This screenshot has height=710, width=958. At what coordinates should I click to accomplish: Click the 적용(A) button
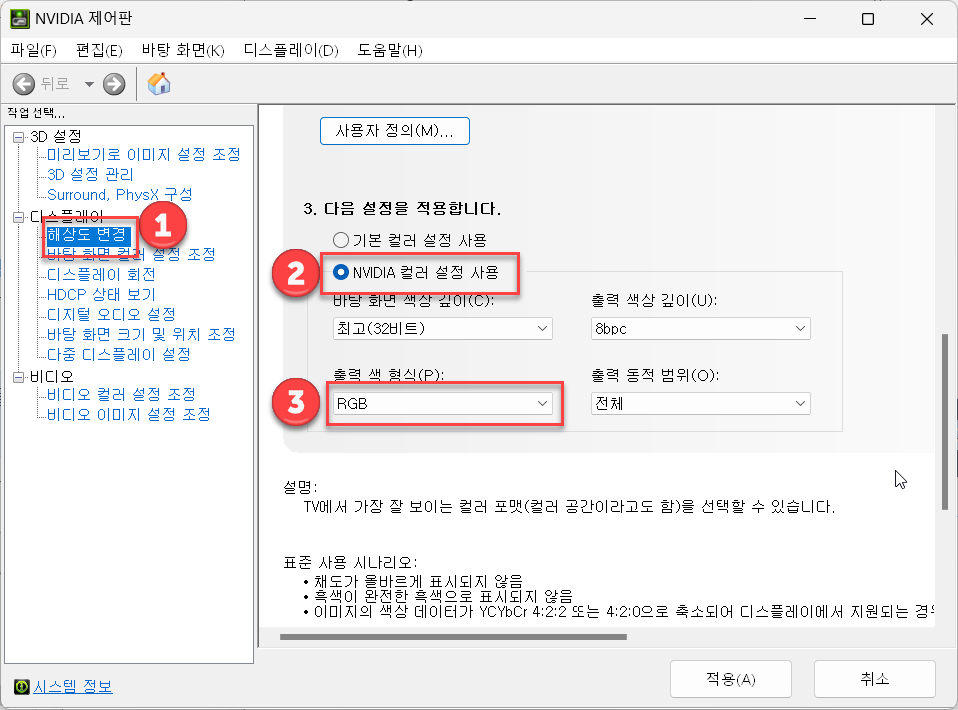tap(731, 679)
